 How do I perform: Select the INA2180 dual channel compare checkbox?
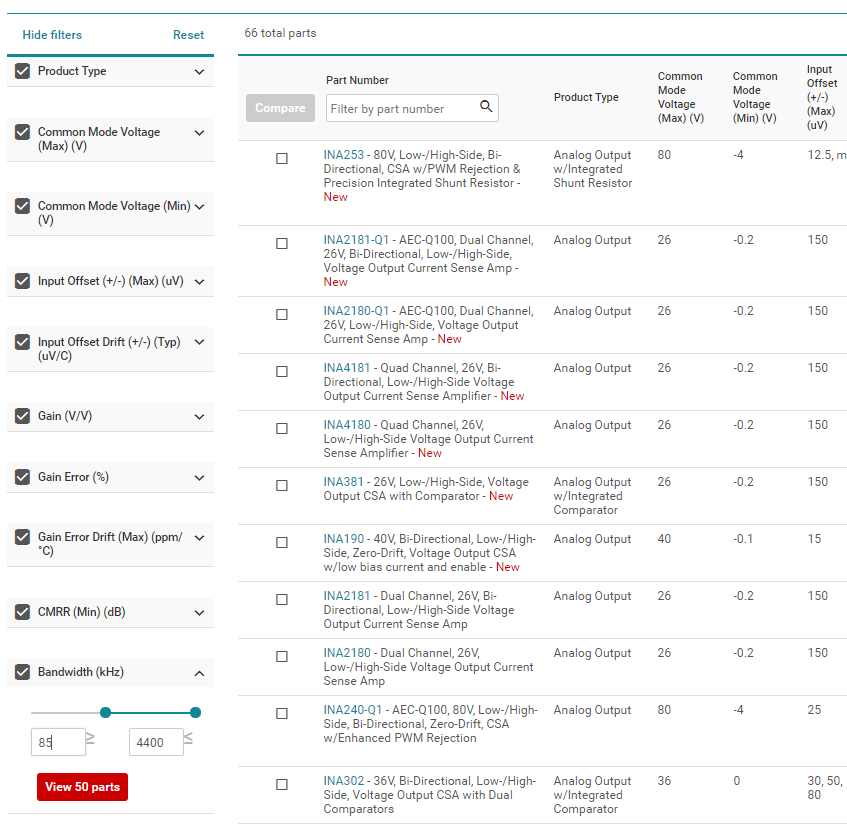[x=282, y=656]
